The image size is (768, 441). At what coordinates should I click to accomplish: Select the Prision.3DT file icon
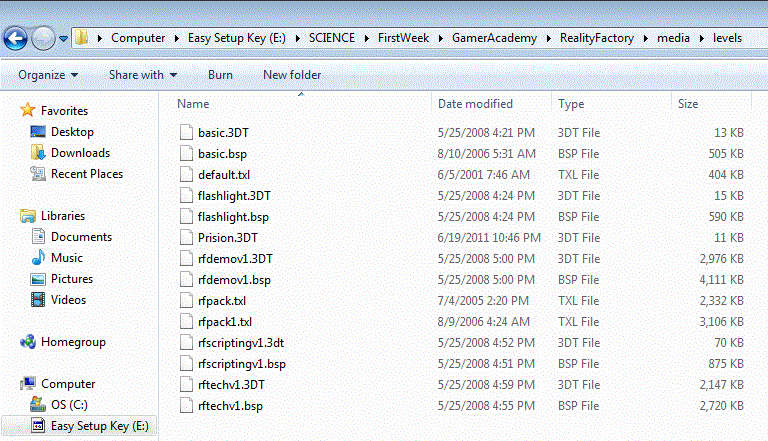[x=185, y=237]
